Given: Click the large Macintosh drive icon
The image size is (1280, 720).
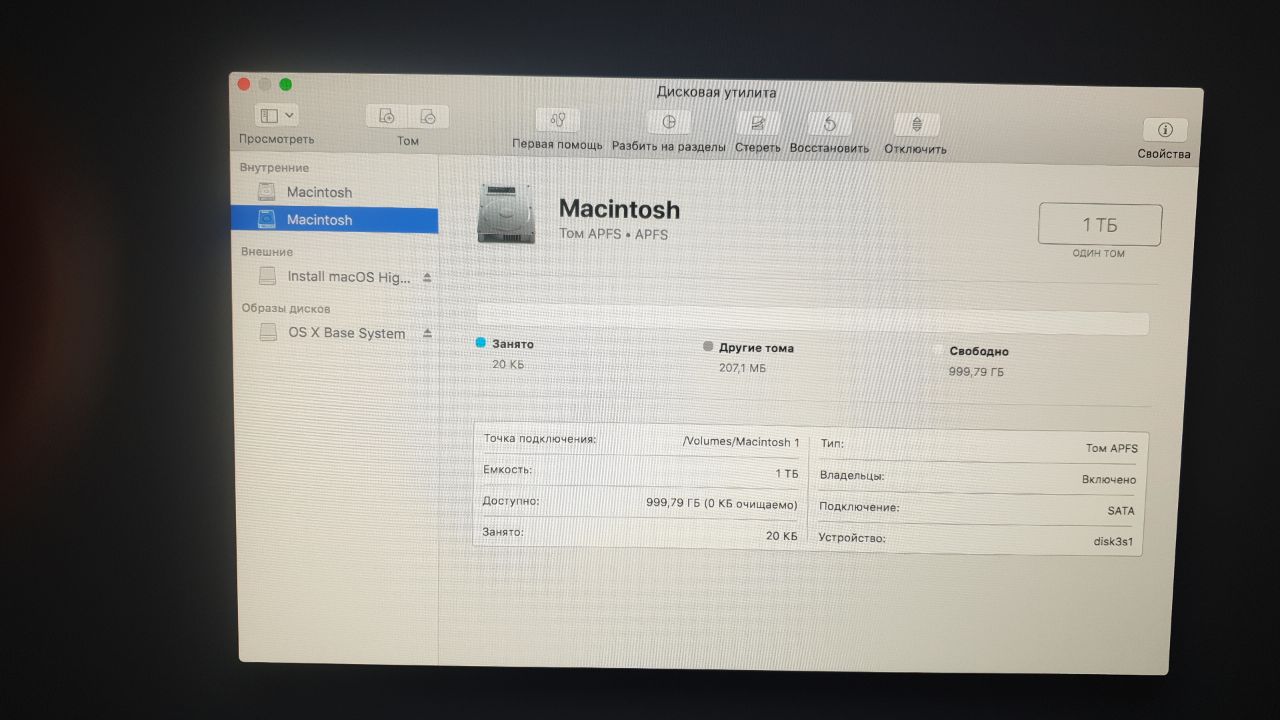Looking at the screenshot, I should [x=508, y=213].
